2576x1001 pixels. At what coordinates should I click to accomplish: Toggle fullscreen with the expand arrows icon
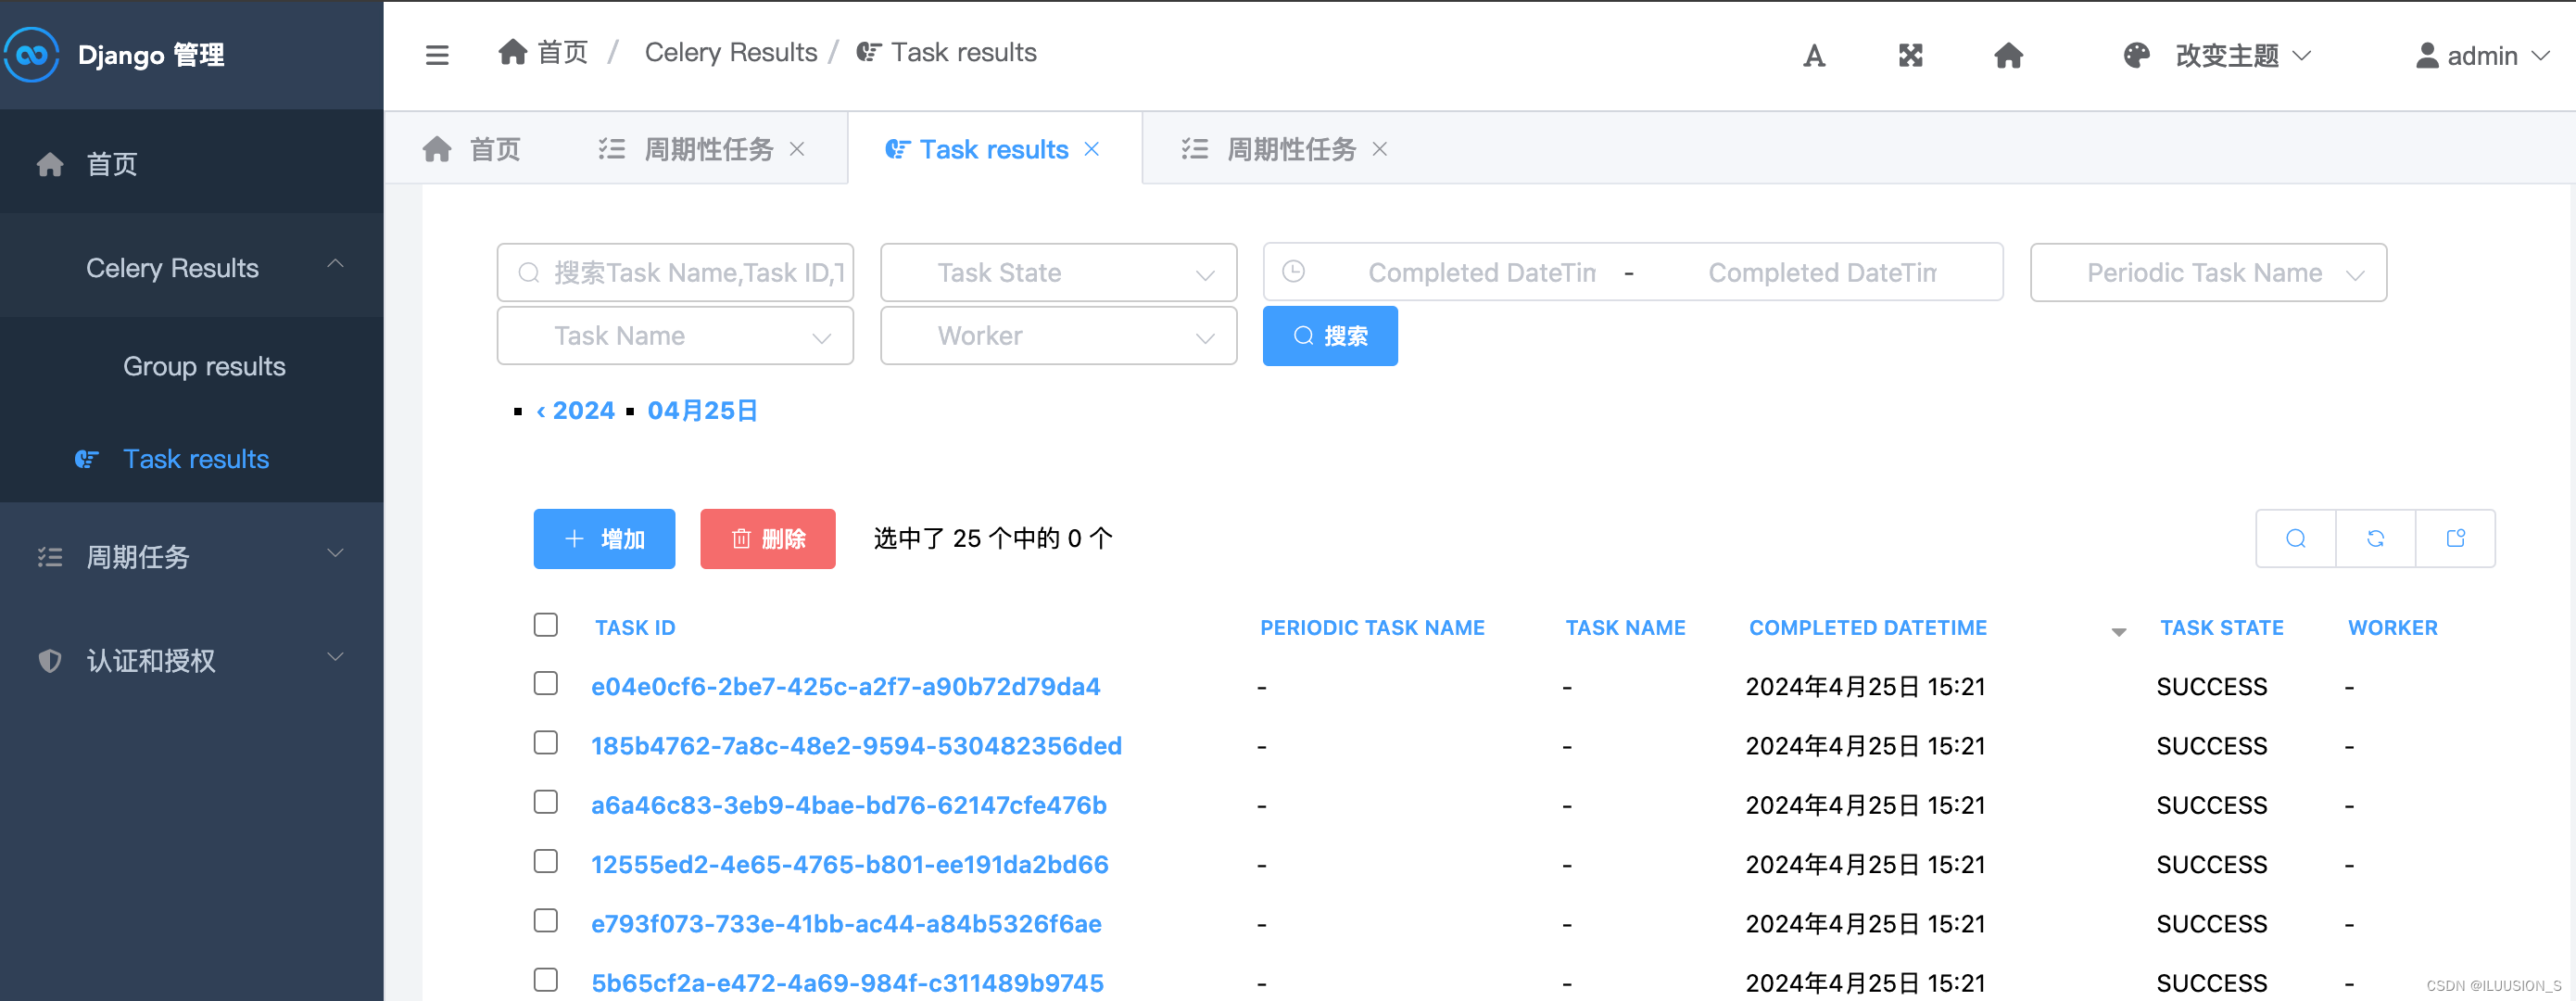click(1911, 56)
